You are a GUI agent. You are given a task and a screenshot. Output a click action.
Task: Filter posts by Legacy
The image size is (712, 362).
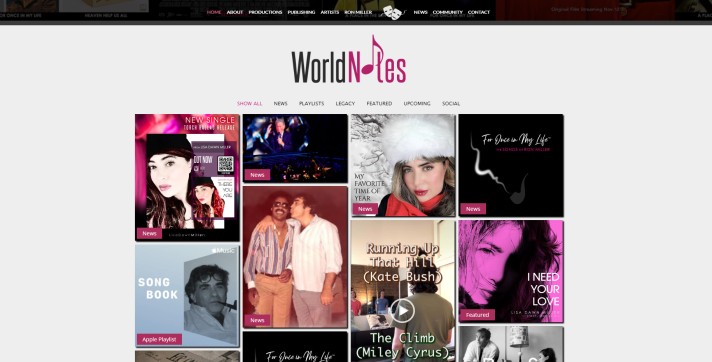tap(345, 104)
